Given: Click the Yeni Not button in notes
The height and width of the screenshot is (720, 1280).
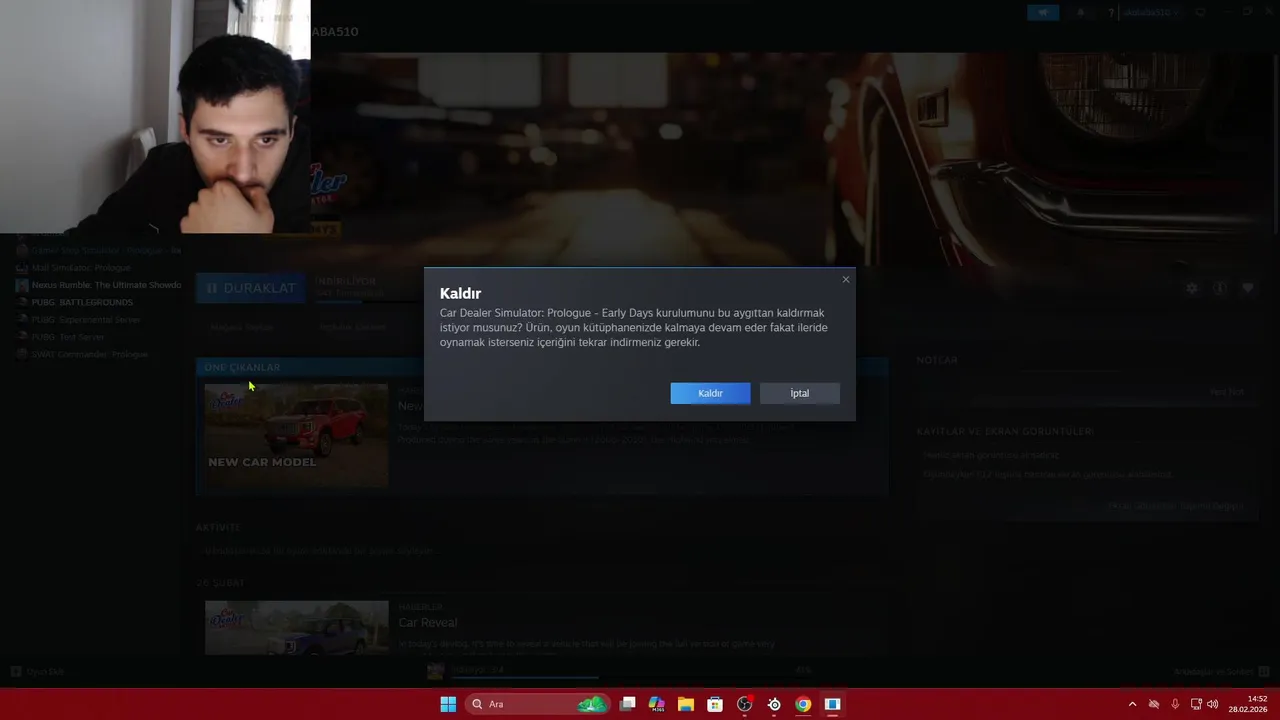Looking at the screenshot, I should tap(1227, 392).
